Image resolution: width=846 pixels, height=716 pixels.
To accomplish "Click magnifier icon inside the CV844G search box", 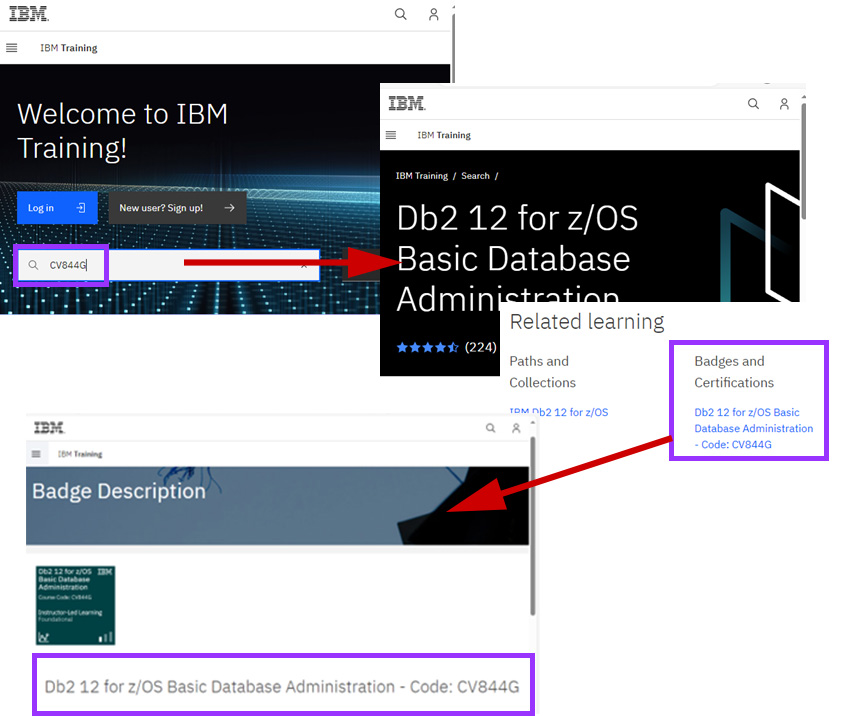I will [33, 265].
